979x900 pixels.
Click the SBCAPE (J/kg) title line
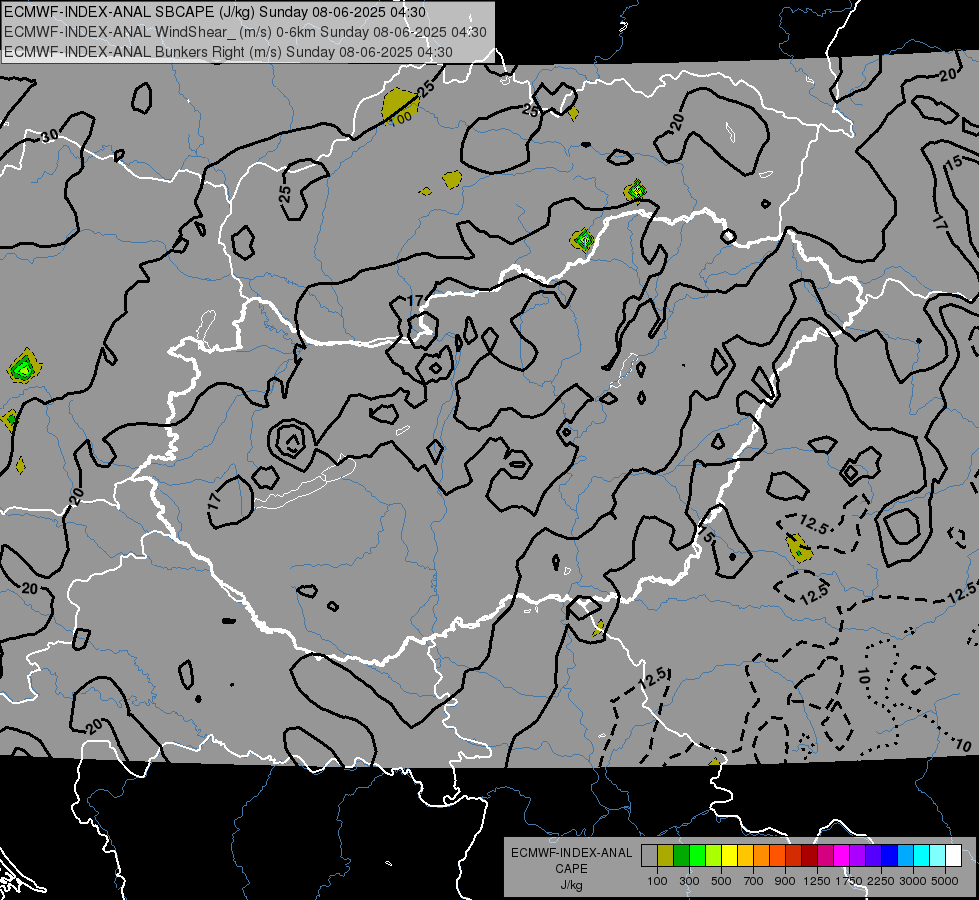pos(215,12)
